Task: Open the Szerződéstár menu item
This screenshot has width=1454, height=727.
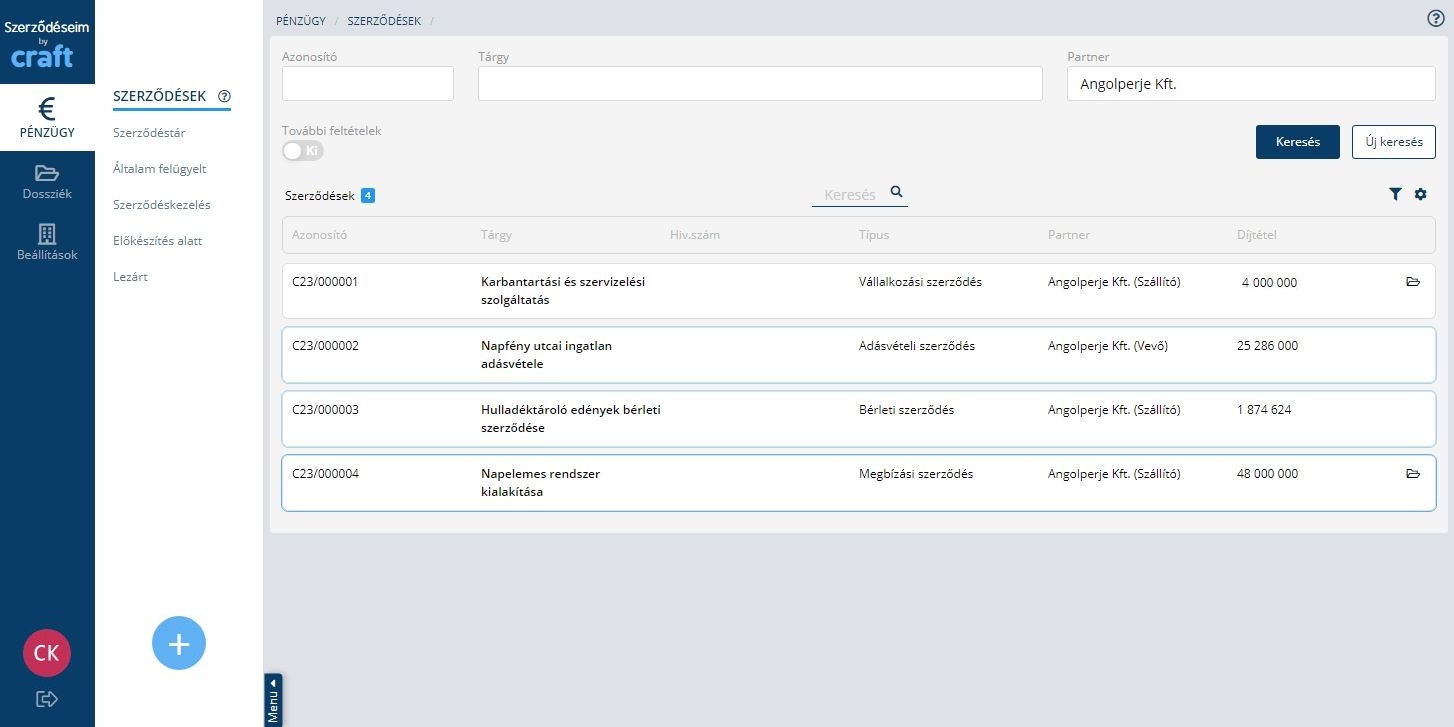Action: pos(149,132)
